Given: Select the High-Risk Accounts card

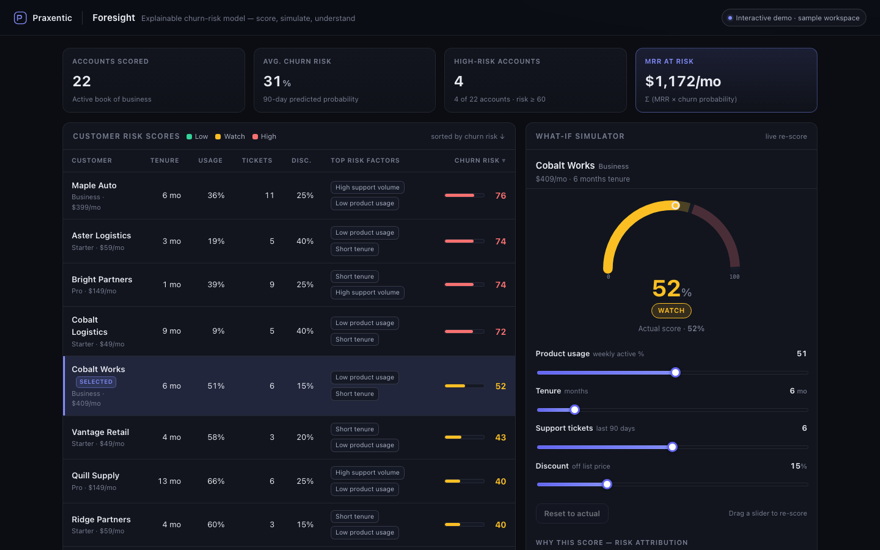Looking at the screenshot, I should [535, 80].
